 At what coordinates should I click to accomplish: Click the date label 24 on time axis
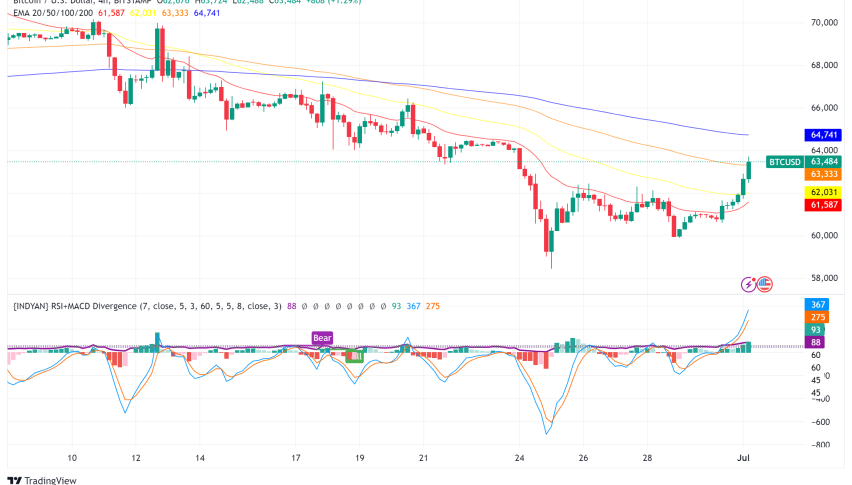tap(519, 458)
